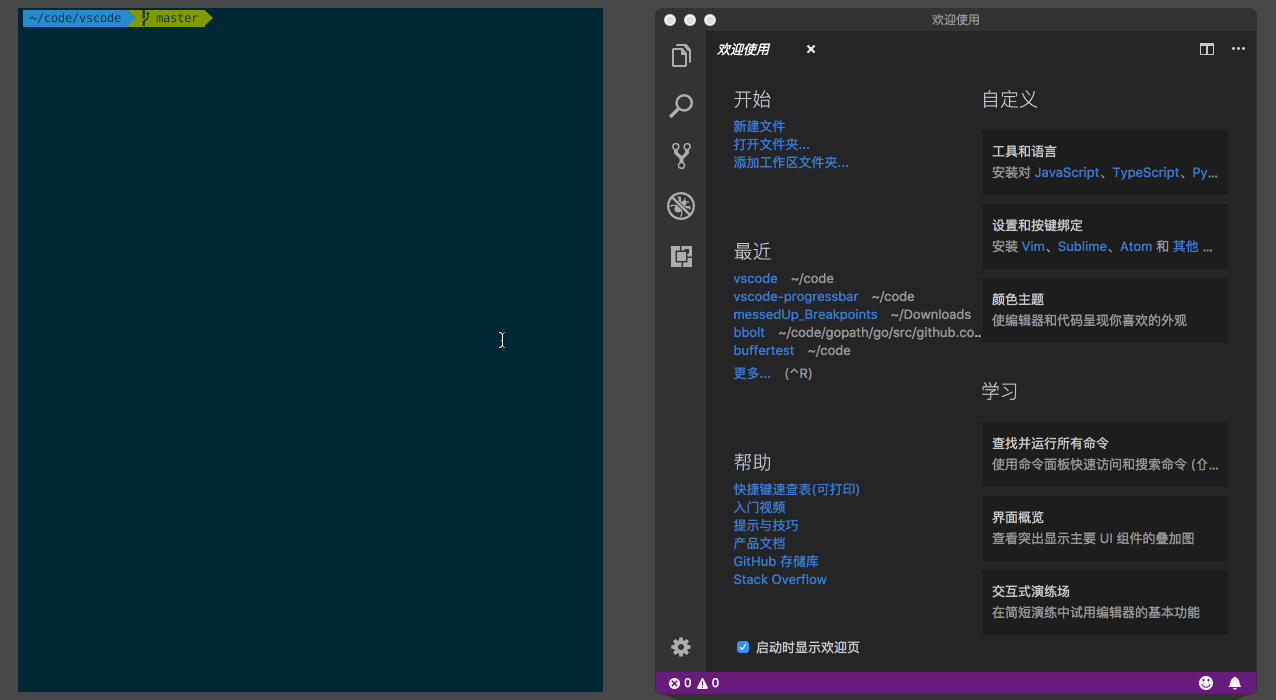Select the 欢迎使用 editor tab

tap(744, 49)
